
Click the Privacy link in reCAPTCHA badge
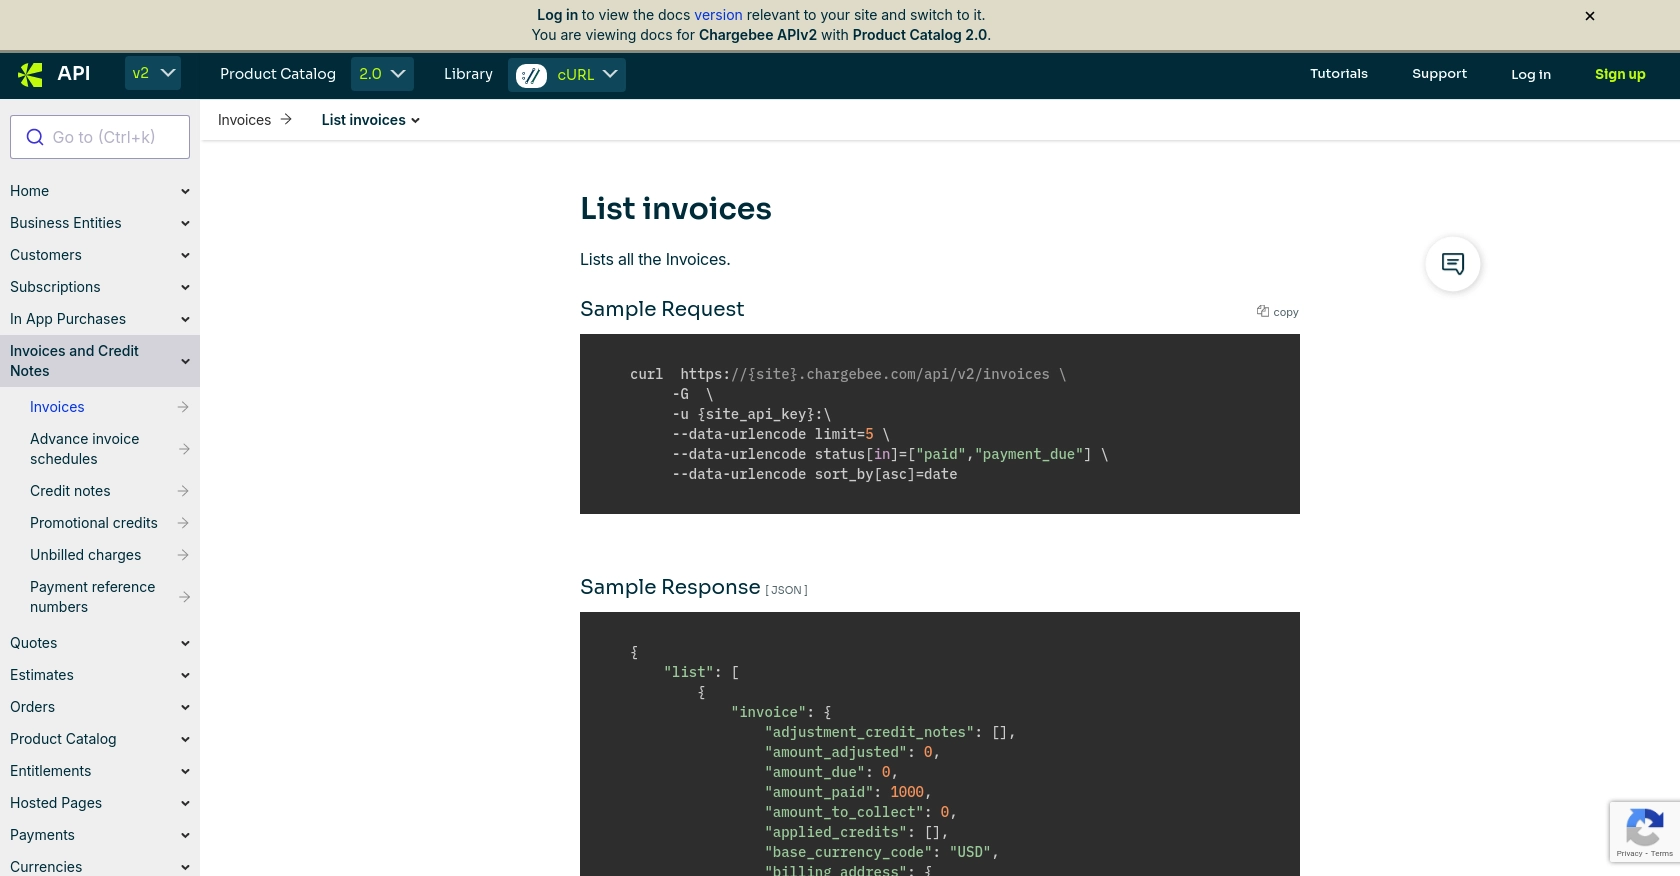[x=1629, y=854]
